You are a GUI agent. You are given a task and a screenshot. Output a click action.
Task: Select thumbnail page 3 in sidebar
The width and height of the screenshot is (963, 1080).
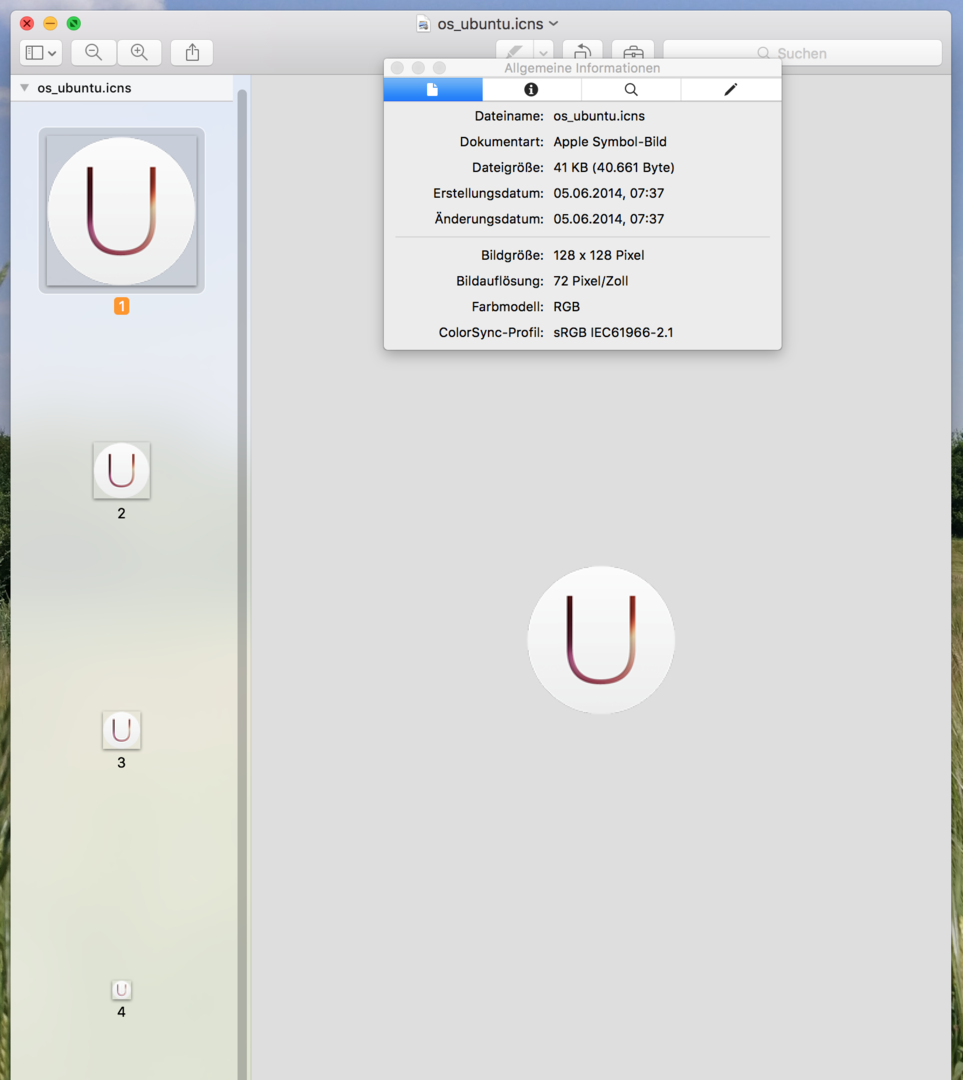(x=121, y=730)
